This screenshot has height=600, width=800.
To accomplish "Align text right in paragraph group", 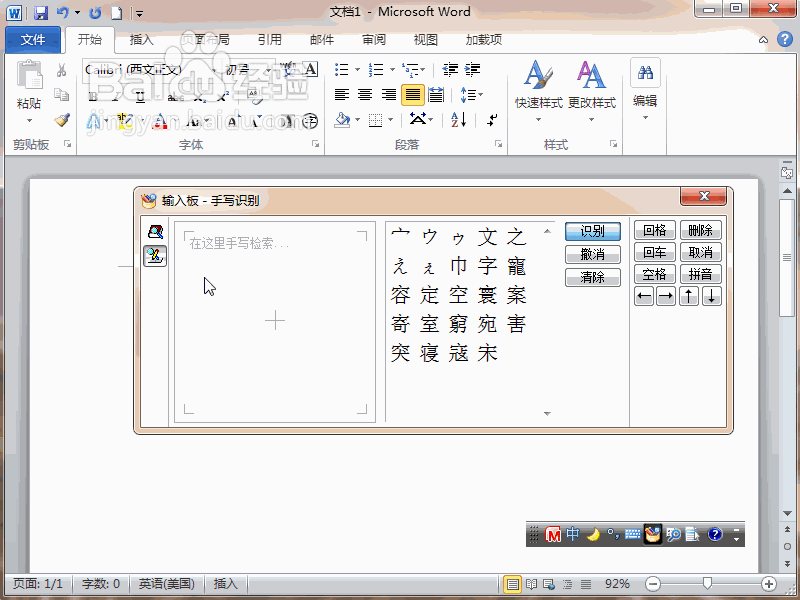I will [389, 95].
